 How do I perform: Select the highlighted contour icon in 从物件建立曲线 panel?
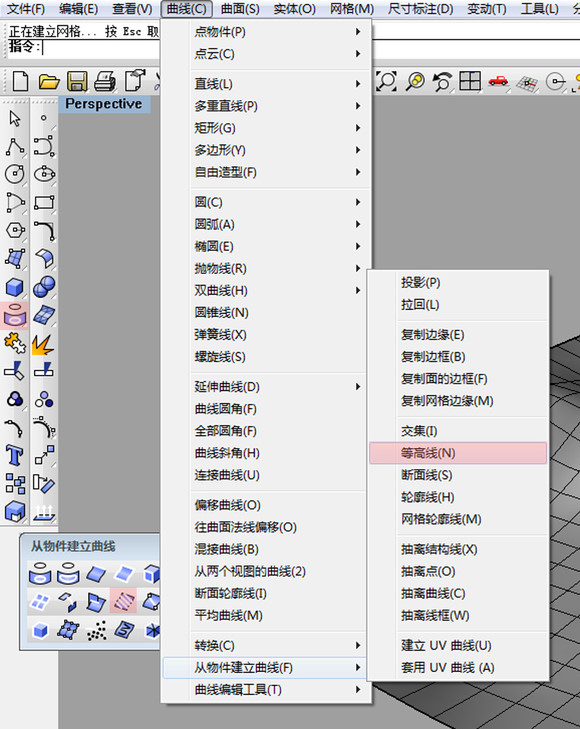pos(124,600)
